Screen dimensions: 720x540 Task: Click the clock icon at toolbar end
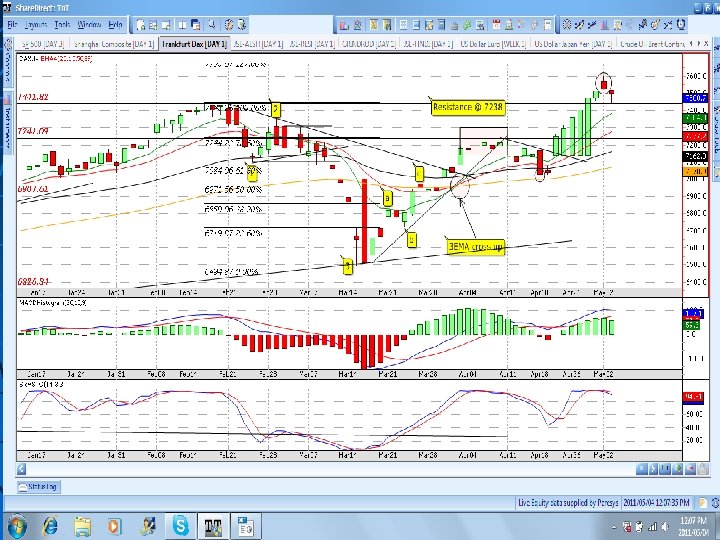click(681, 25)
